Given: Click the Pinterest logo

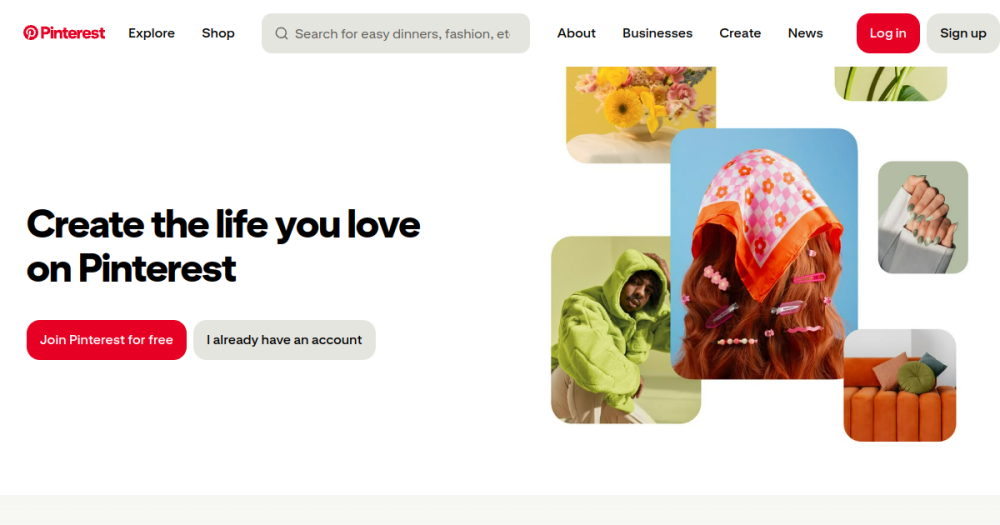Looking at the screenshot, I should tap(64, 33).
